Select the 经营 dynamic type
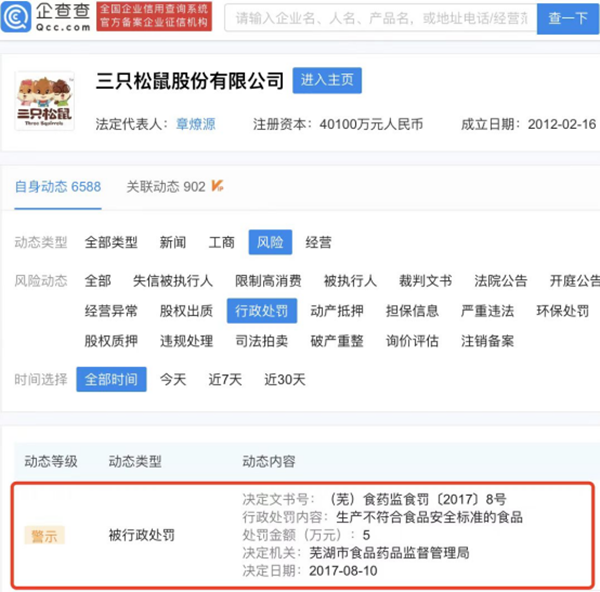Screen dimensions: 600x592 [318, 242]
